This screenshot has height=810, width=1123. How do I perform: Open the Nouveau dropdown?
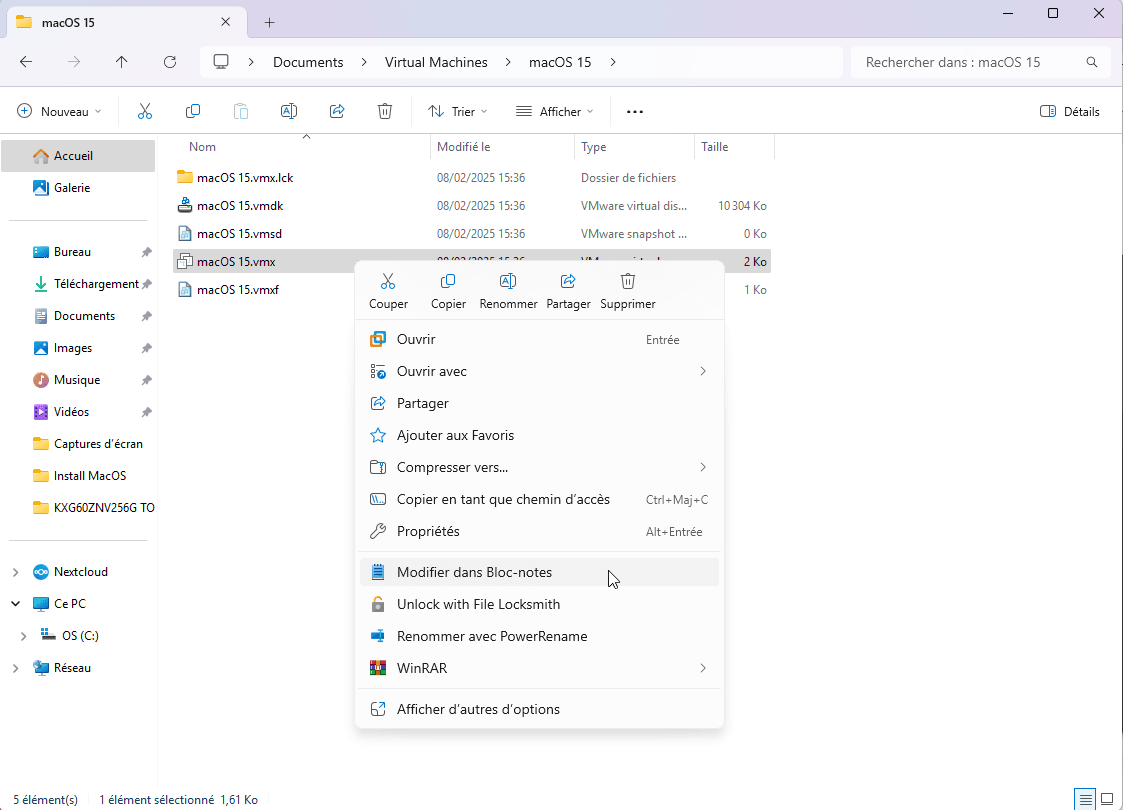59,111
